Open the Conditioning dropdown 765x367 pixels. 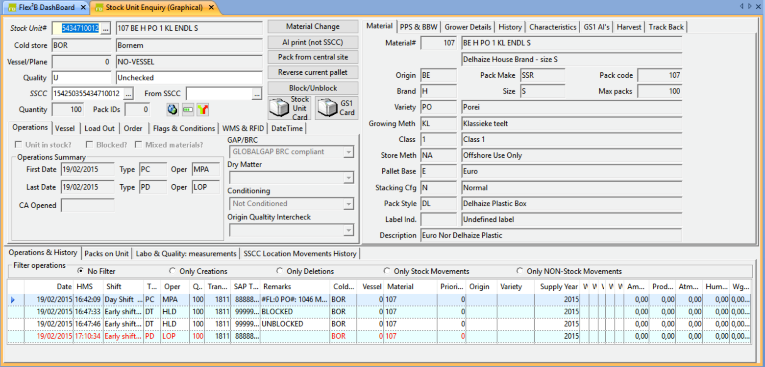pos(348,204)
